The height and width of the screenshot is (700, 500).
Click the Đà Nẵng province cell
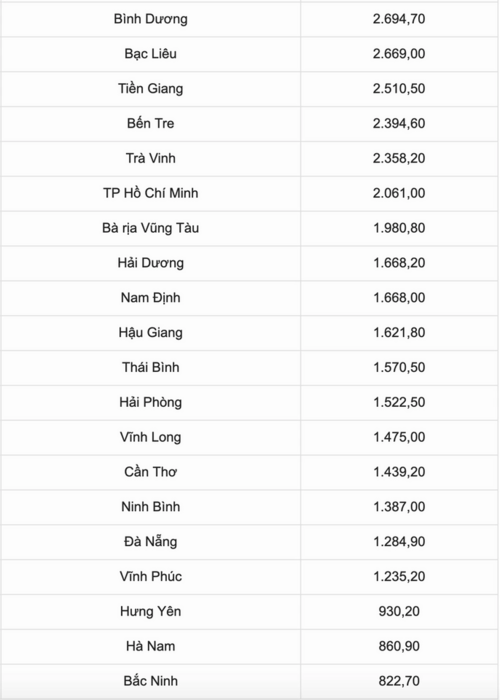[150, 542]
